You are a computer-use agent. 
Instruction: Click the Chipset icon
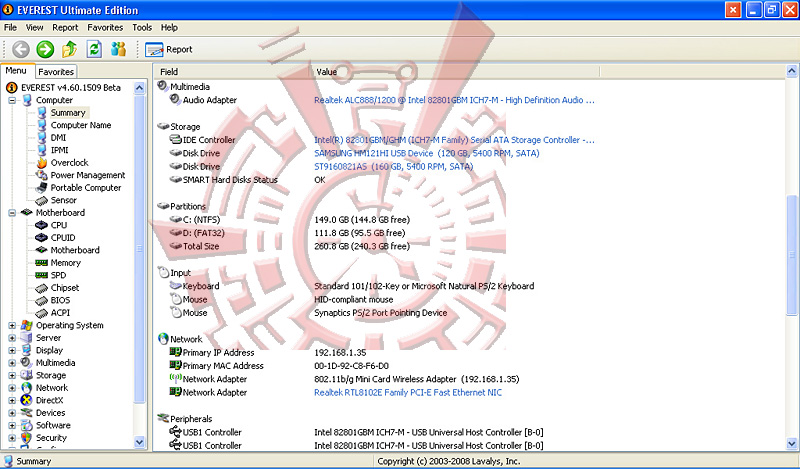click(x=42, y=288)
